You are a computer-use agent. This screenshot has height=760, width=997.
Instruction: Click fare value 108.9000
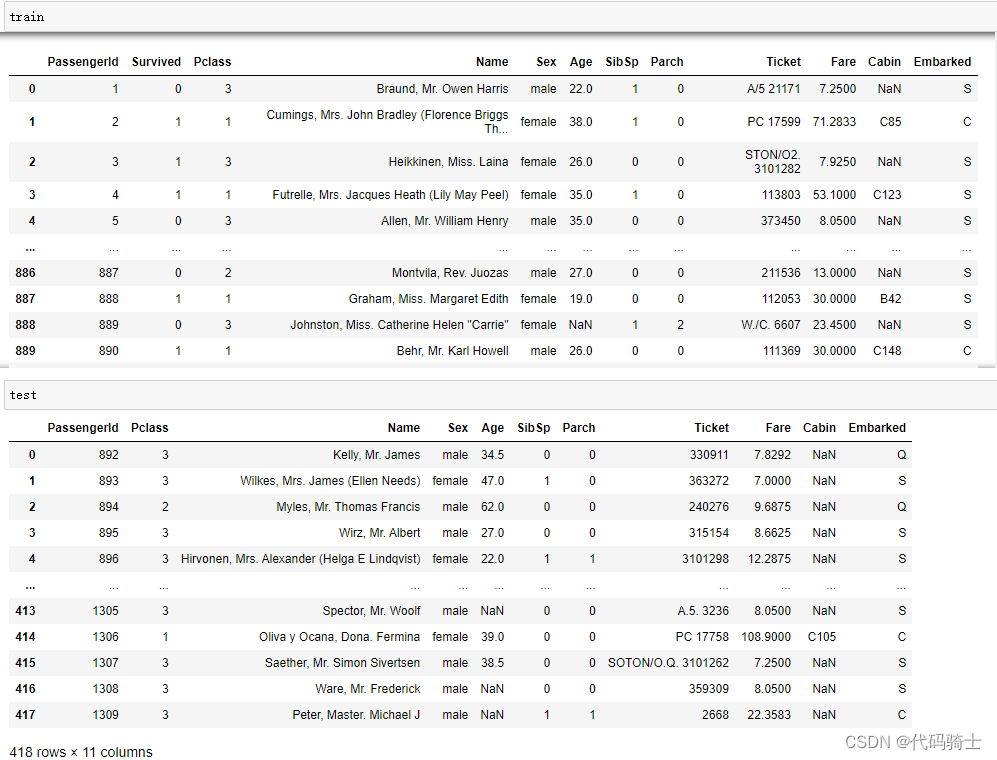click(x=766, y=637)
